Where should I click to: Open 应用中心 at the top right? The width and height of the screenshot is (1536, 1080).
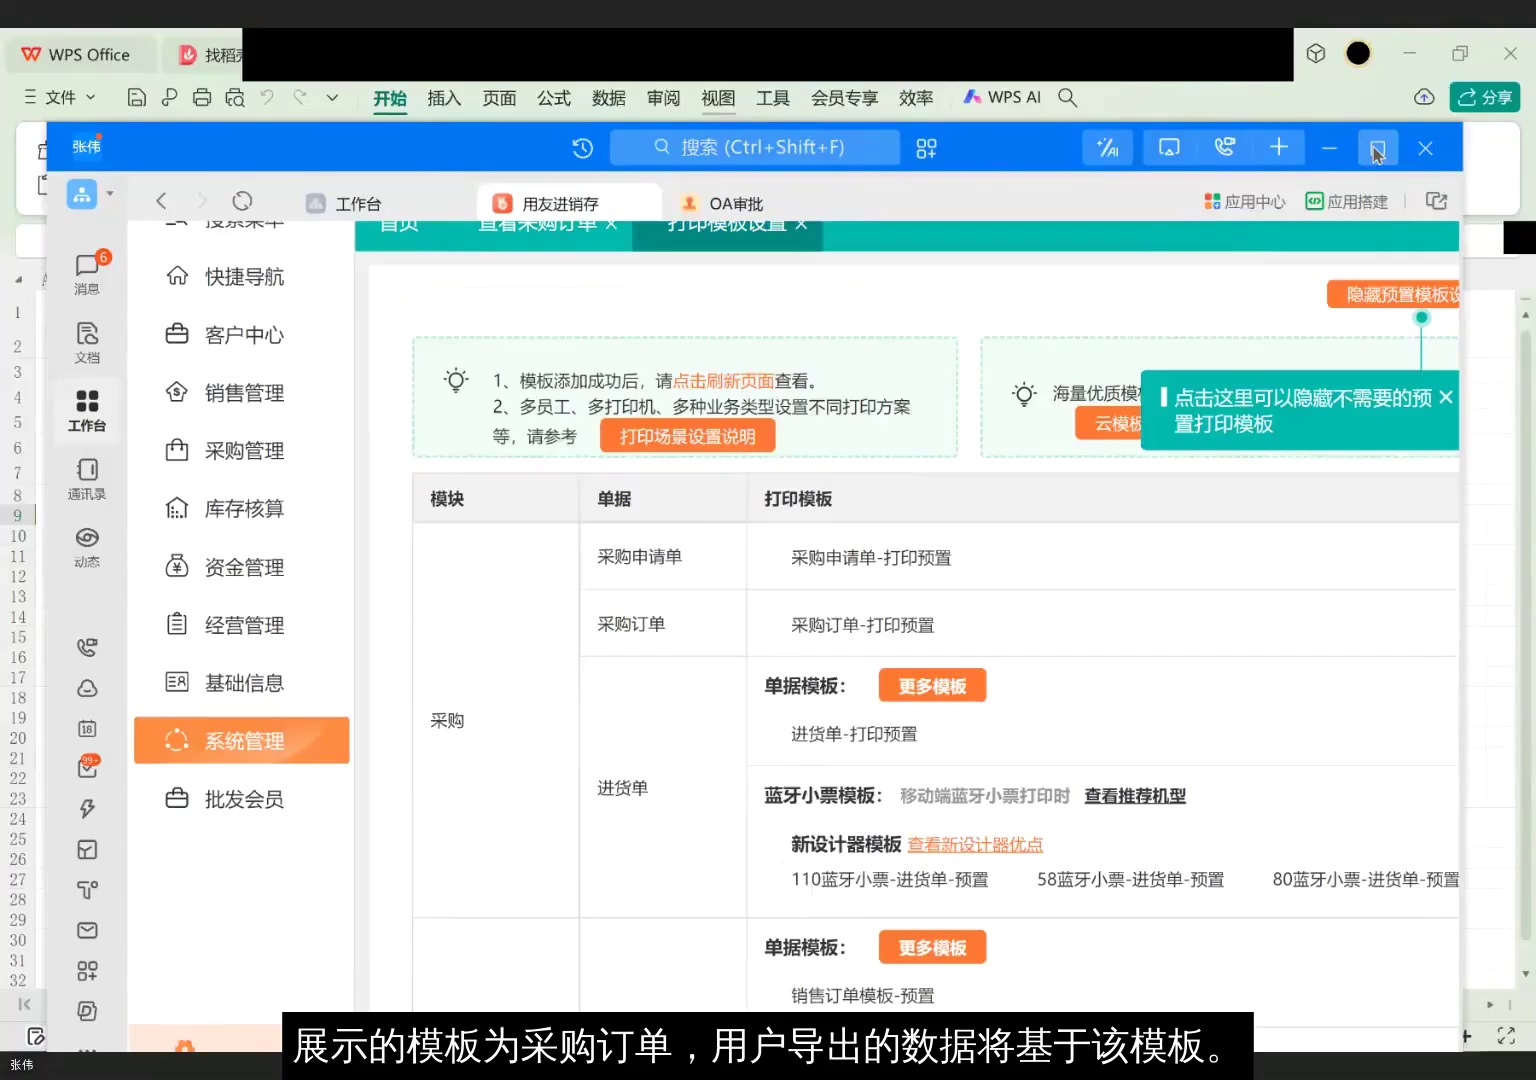(1244, 200)
